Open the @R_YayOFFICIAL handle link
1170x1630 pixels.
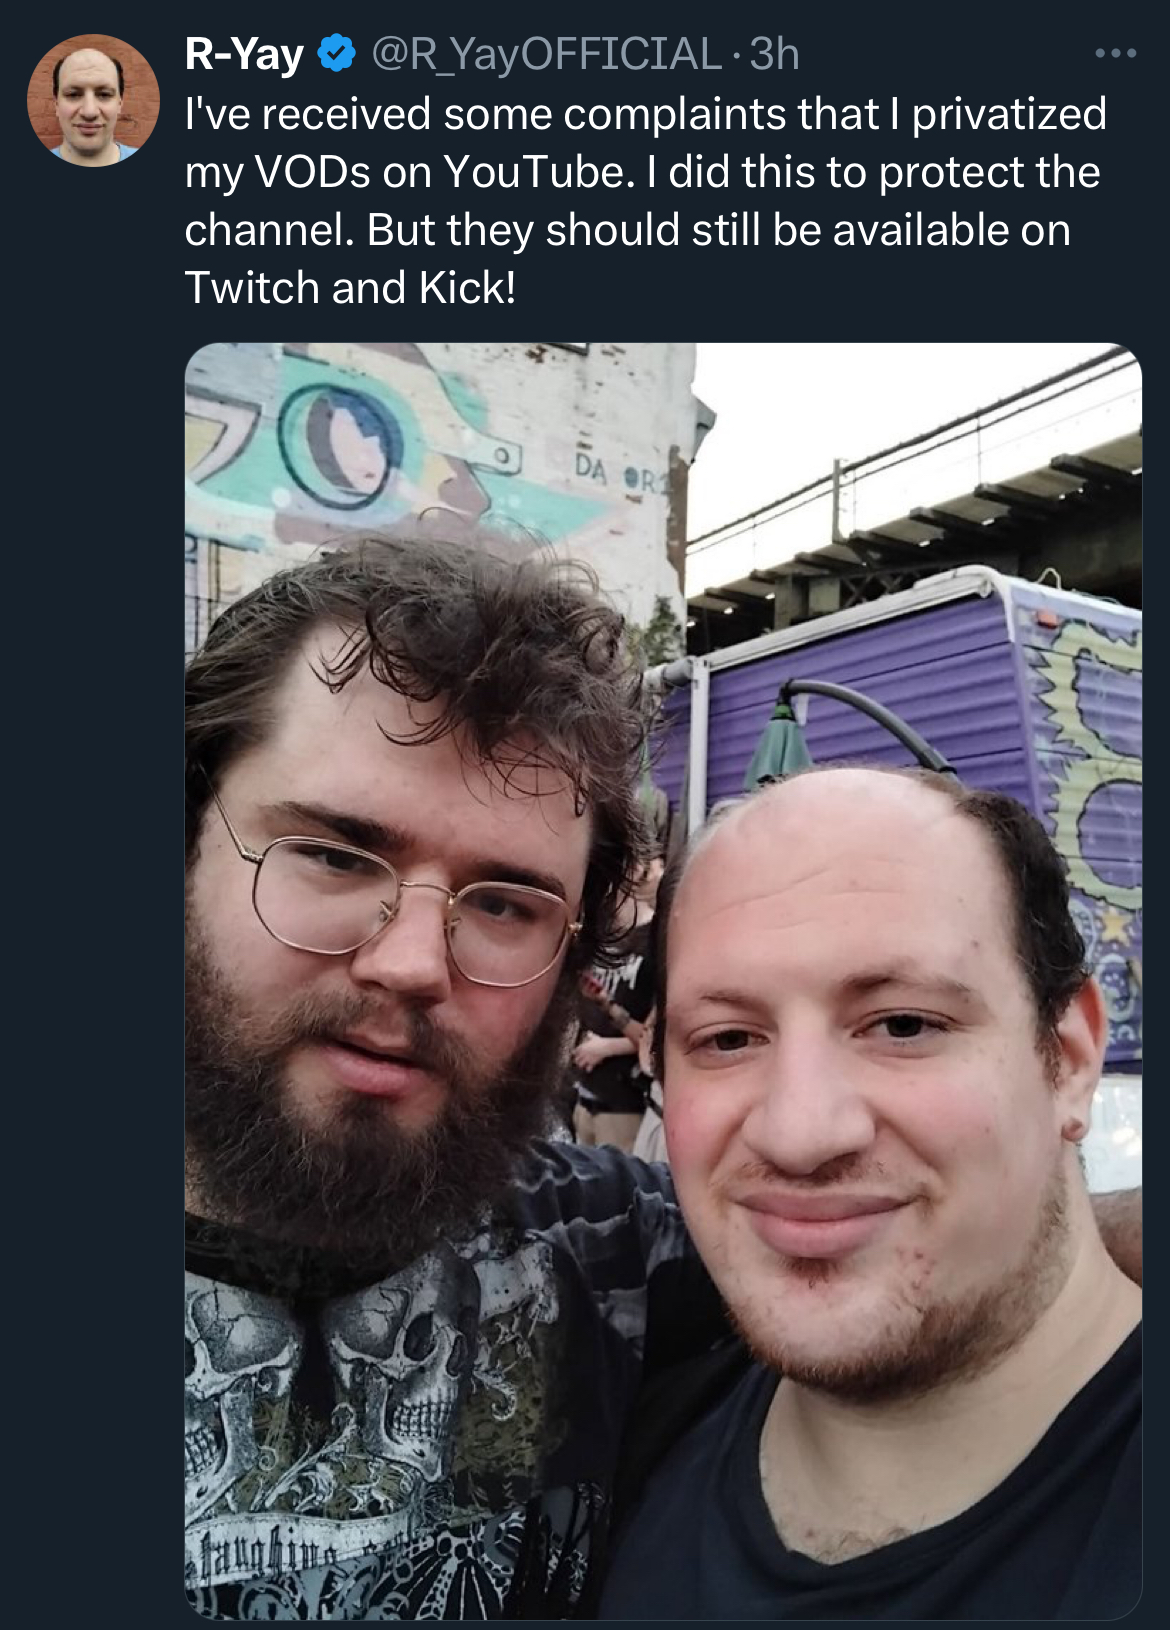pyautogui.click(x=546, y=55)
